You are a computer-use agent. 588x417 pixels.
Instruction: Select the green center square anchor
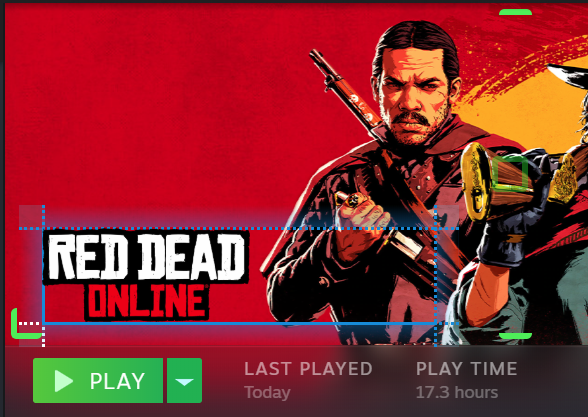pos(510,174)
